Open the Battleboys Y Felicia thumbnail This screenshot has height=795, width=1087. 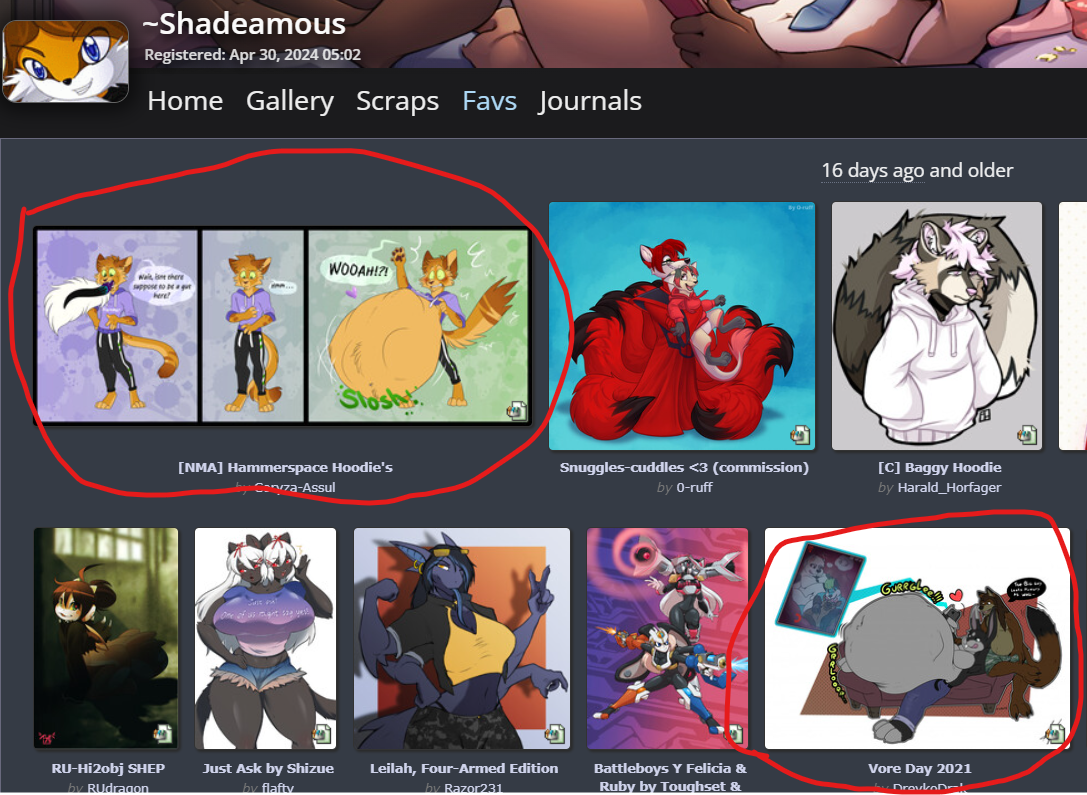pos(668,638)
